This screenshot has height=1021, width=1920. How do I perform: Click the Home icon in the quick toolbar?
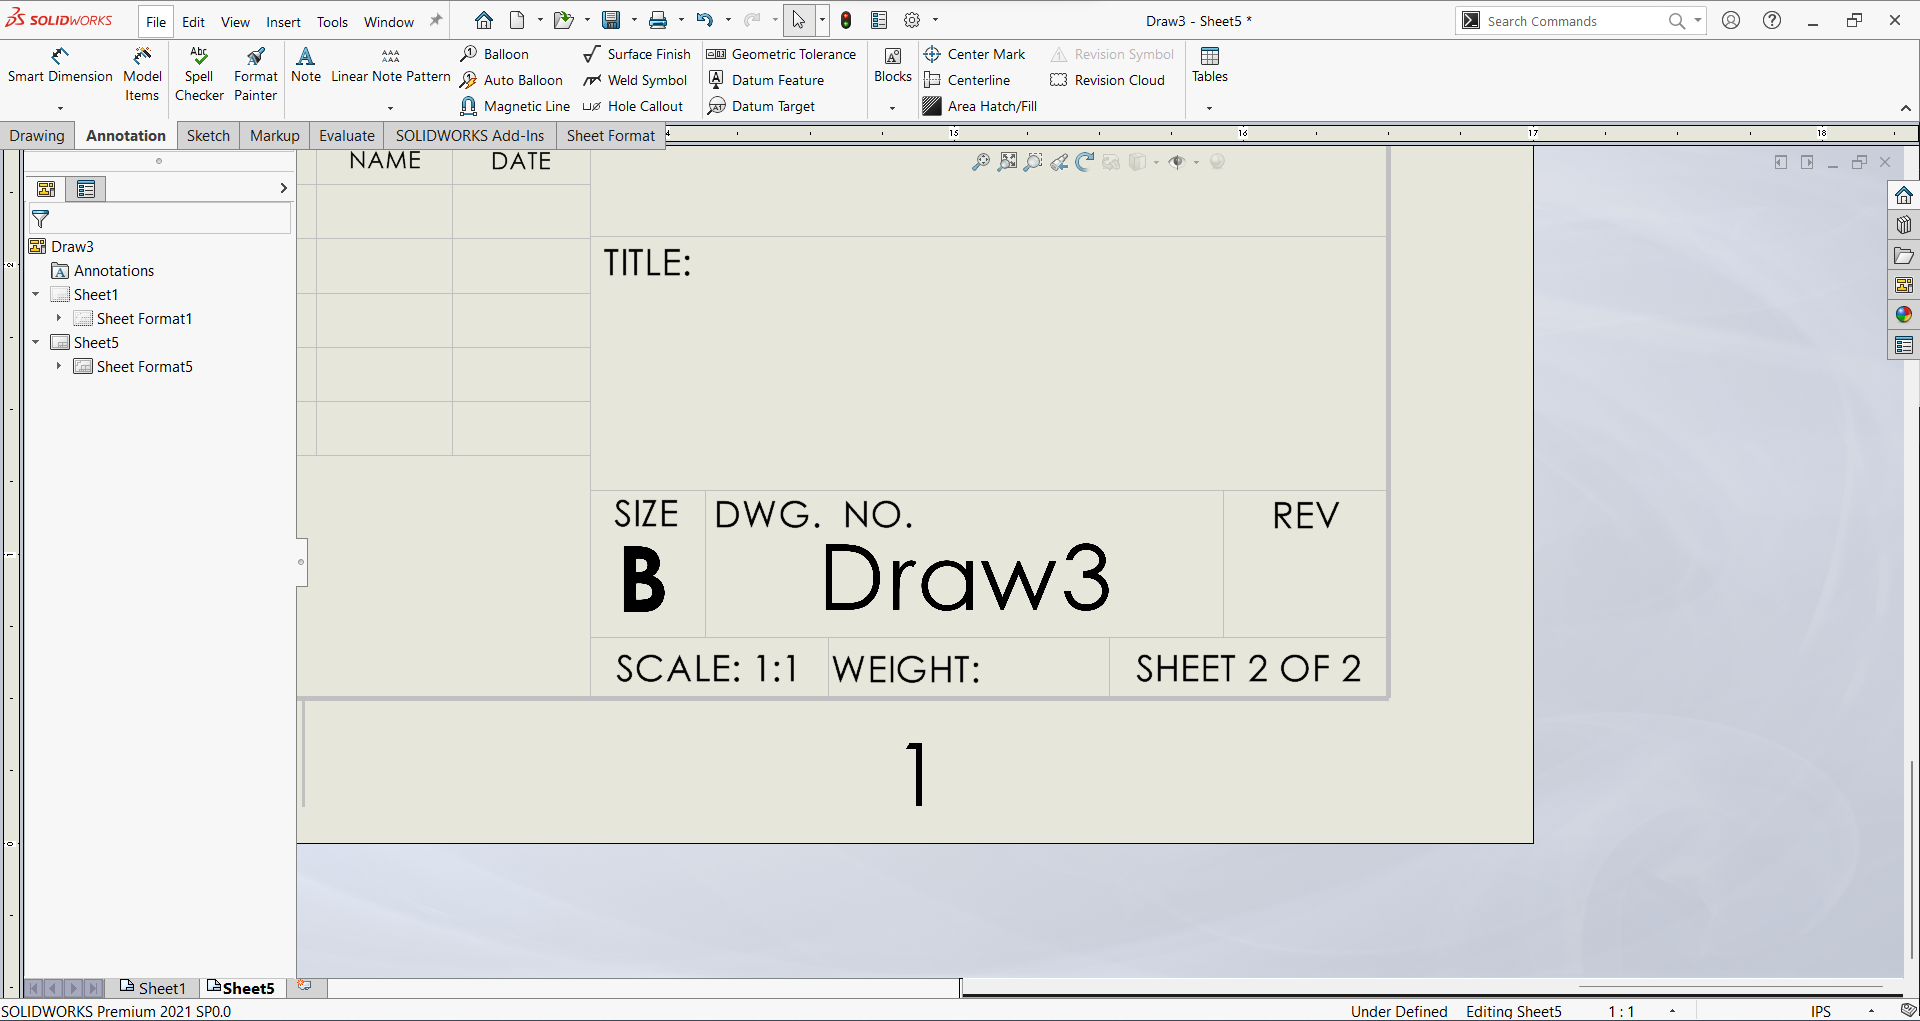click(x=484, y=20)
